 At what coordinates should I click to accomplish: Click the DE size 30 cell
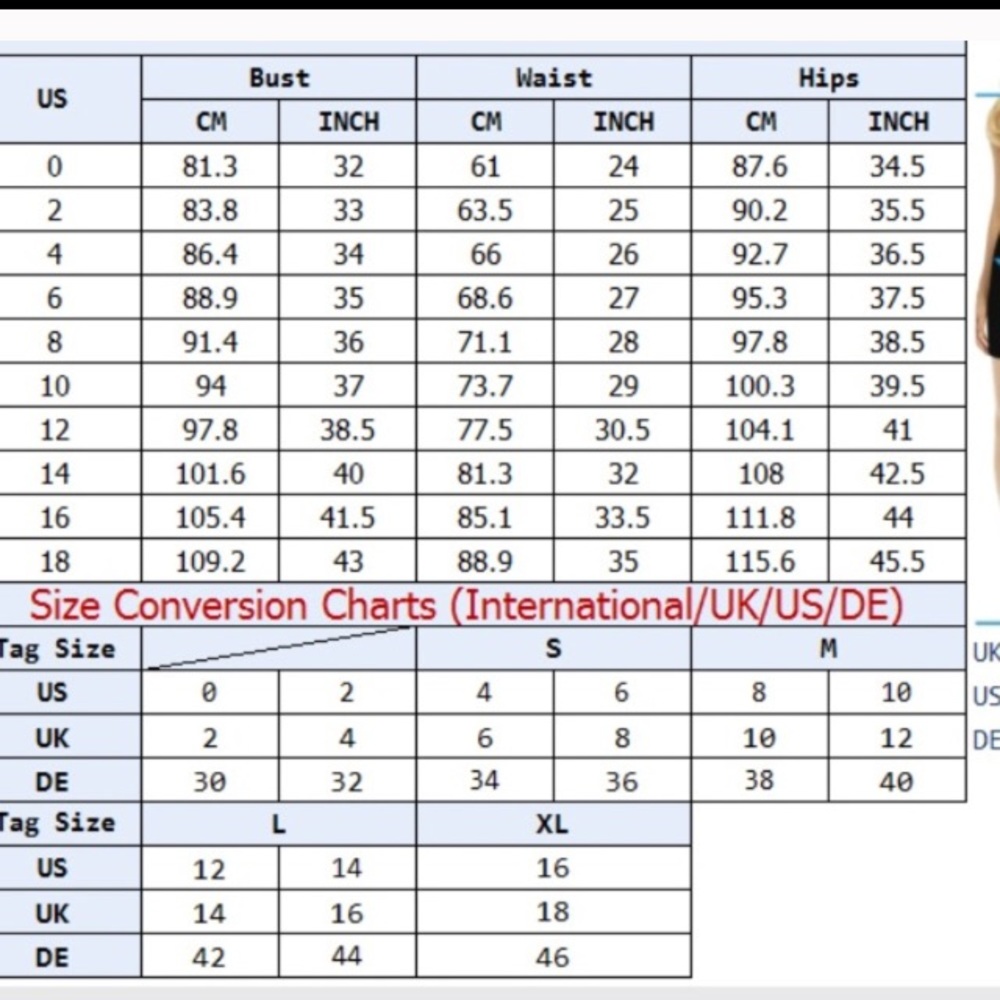[210, 781]
